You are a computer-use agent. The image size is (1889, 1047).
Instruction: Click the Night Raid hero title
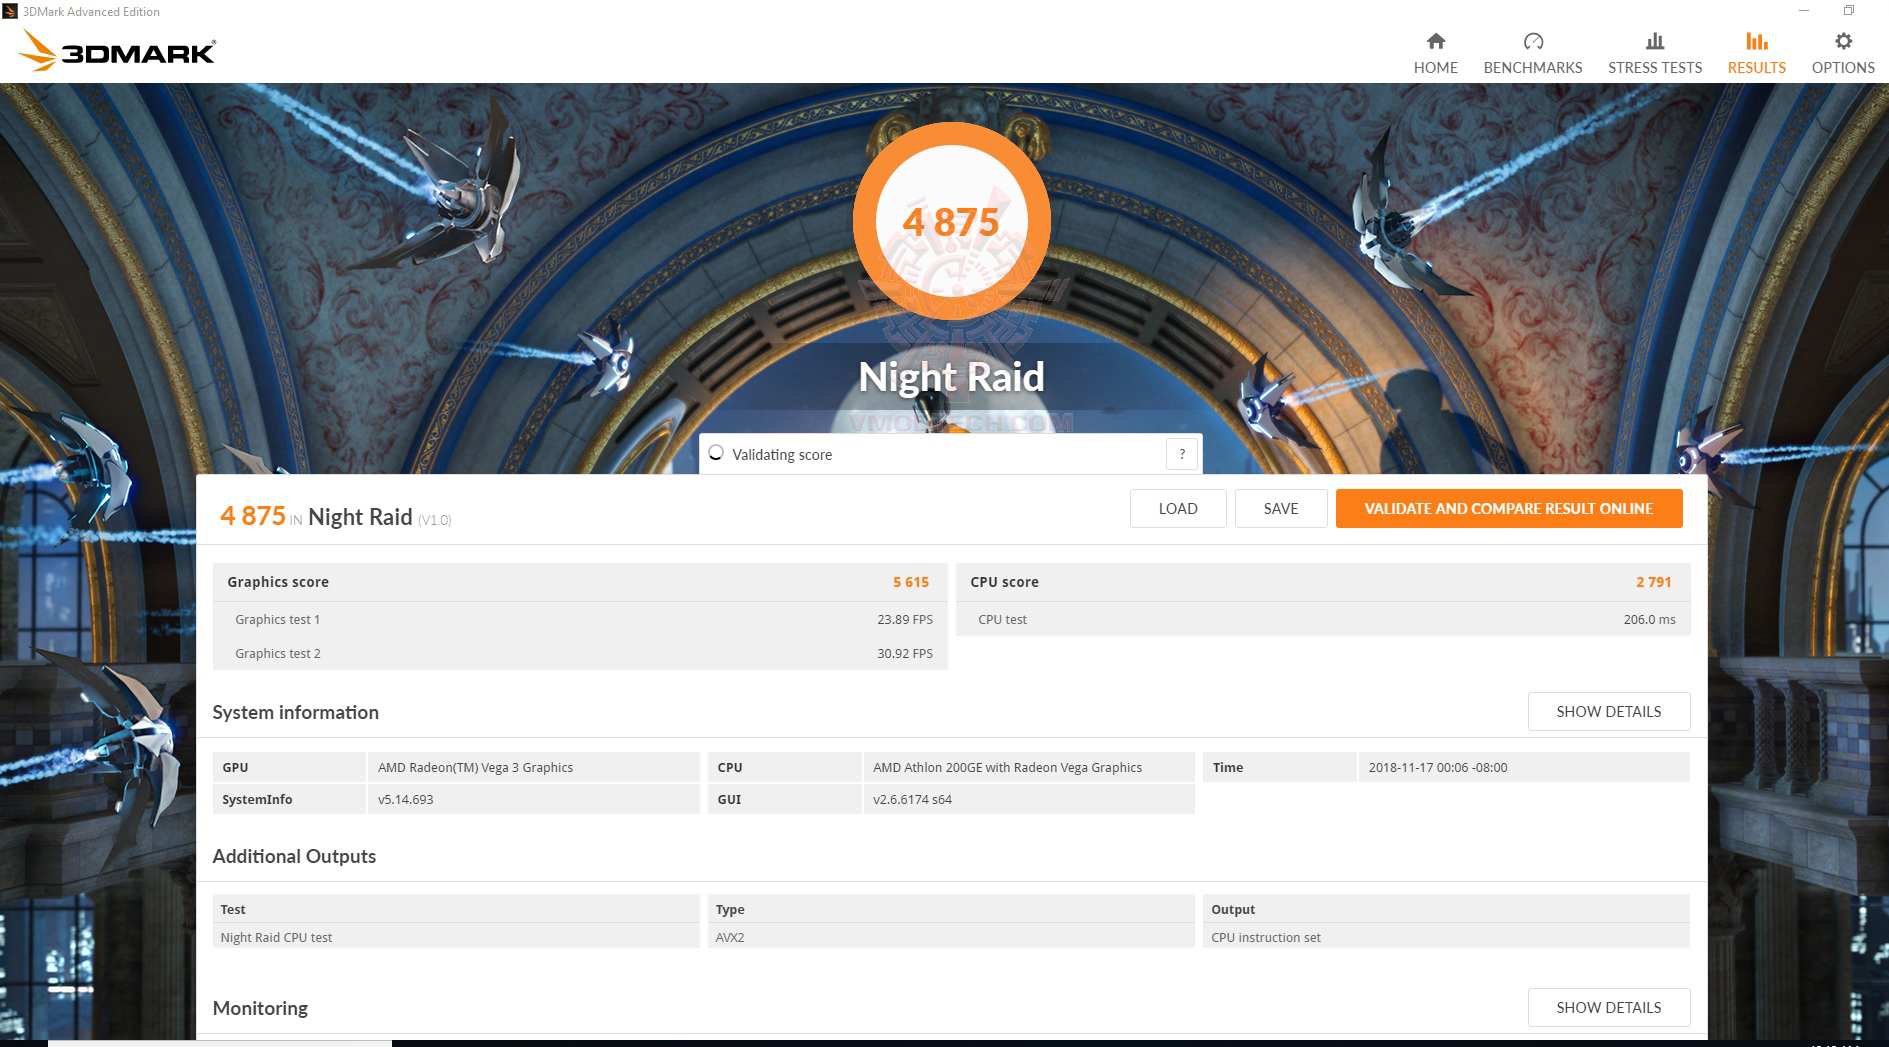(951, 377)
